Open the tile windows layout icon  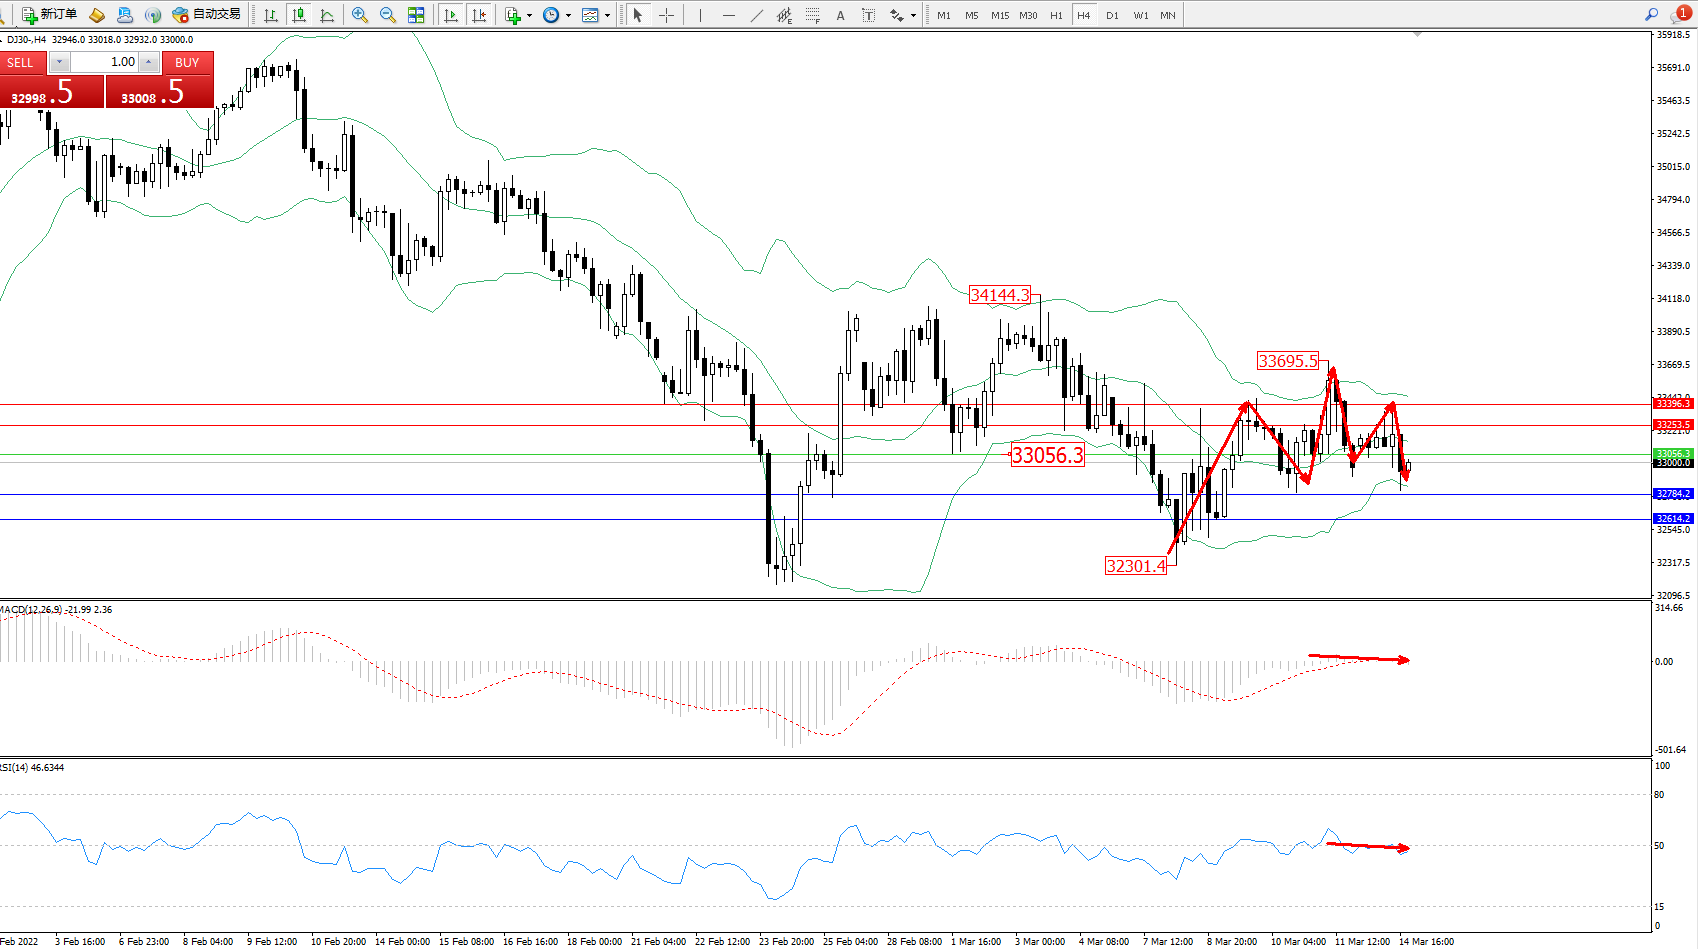[x=416, y=15]
